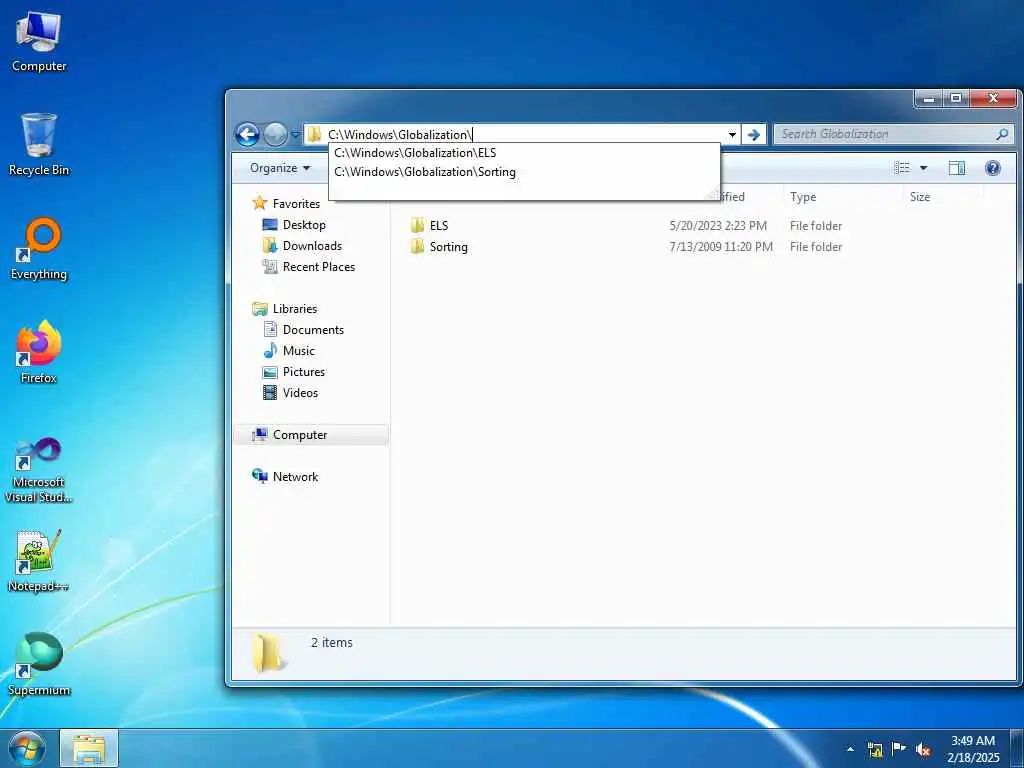Open the clock showing 3:49 AM
The image size is (1024, 768).
[x=973, y=749]
